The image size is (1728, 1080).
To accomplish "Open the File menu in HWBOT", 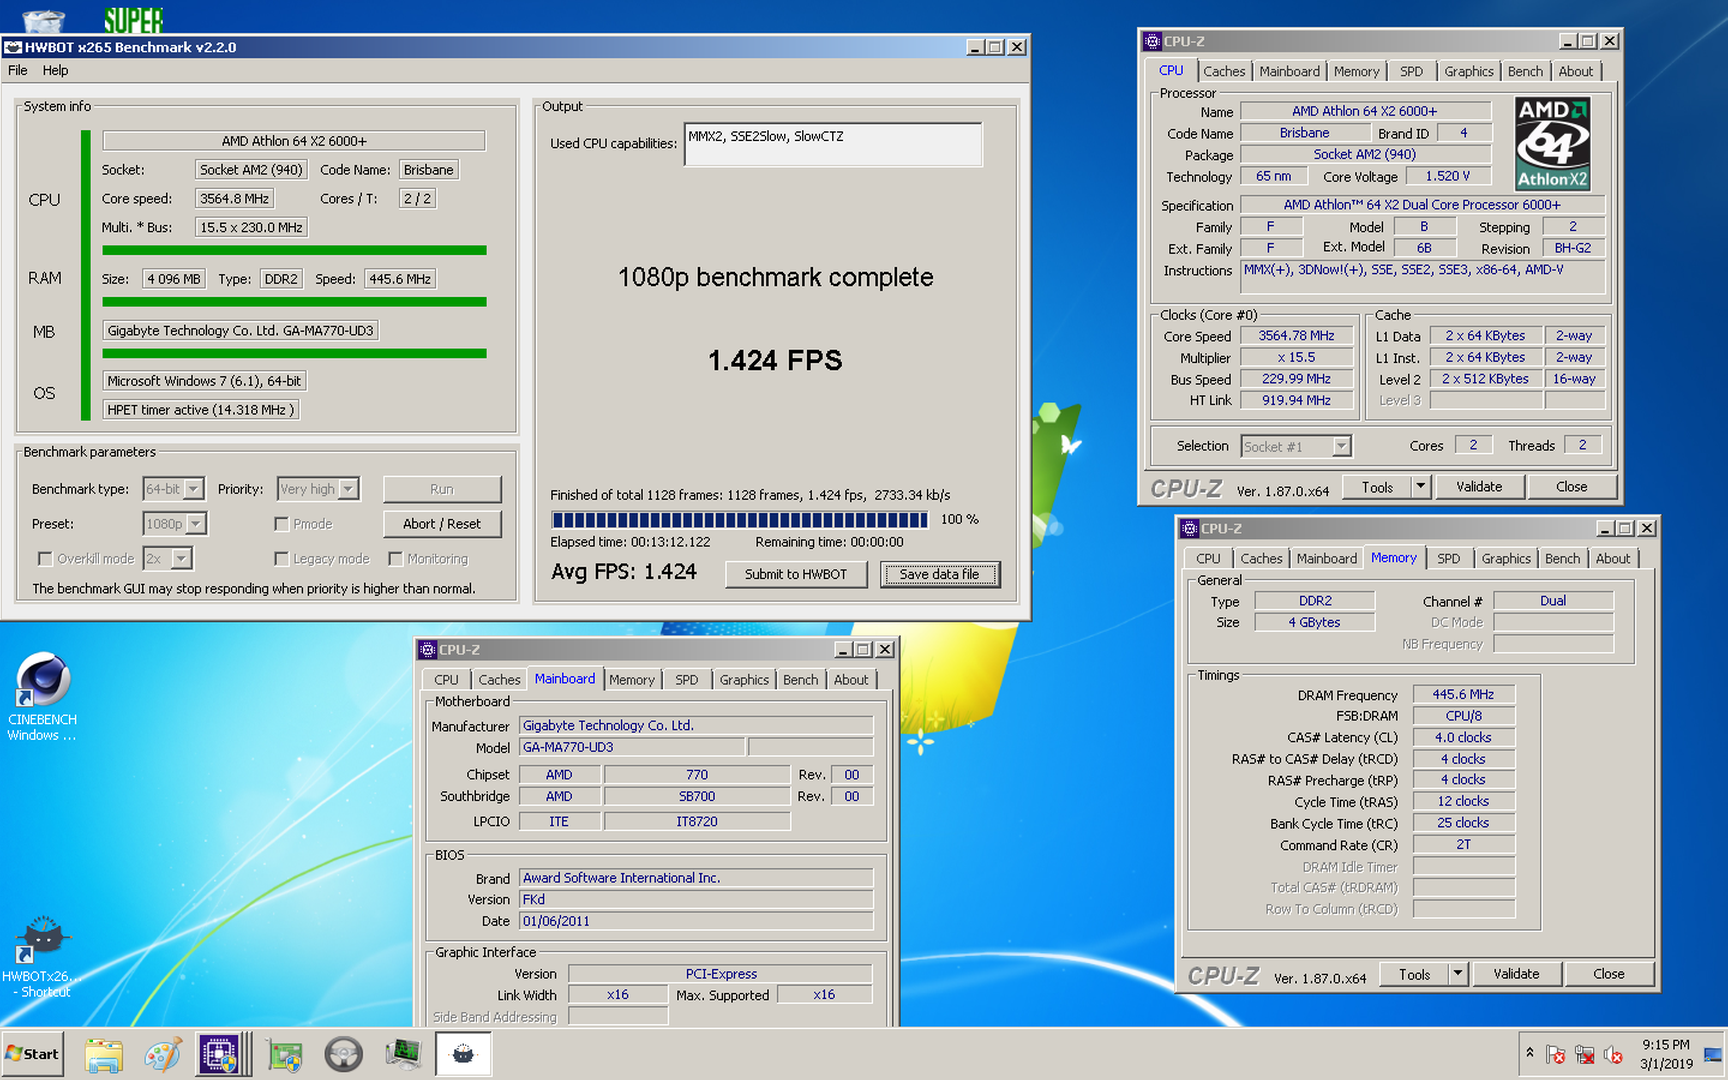I will click(x=18, y=70).
